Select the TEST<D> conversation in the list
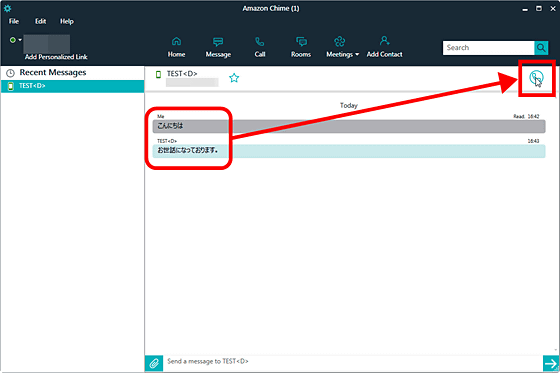Screen dimensions: 560x373 [x=72, y=86]
